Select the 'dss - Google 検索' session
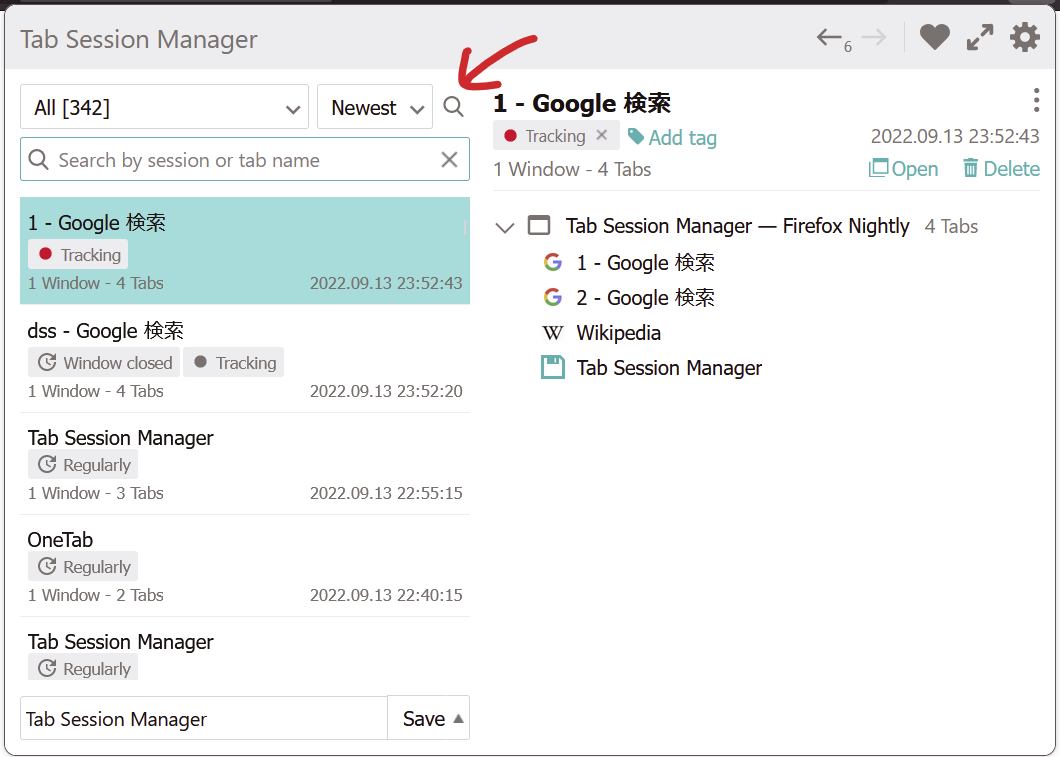This screenshot has width=1060, height=757. pos(245,359)
